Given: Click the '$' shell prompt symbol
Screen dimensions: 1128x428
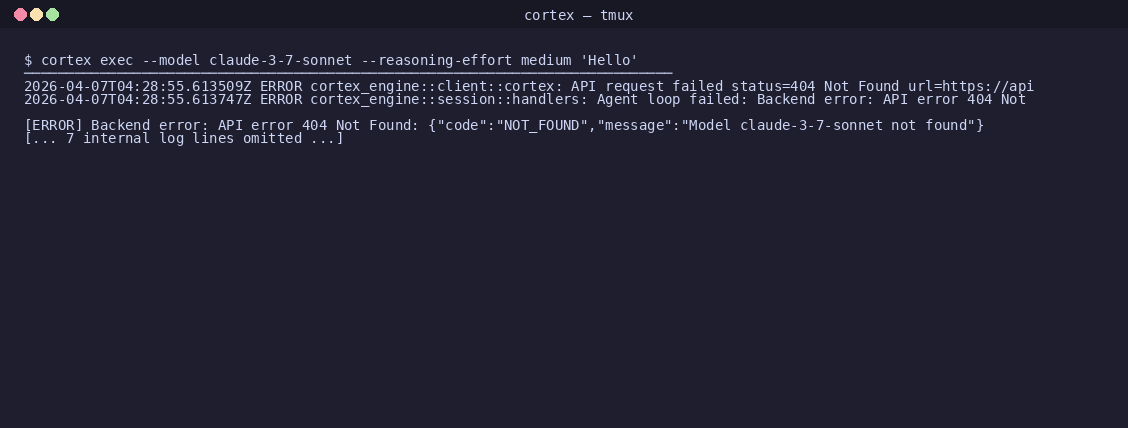Looking at the screenshot, I should (28, 60).
